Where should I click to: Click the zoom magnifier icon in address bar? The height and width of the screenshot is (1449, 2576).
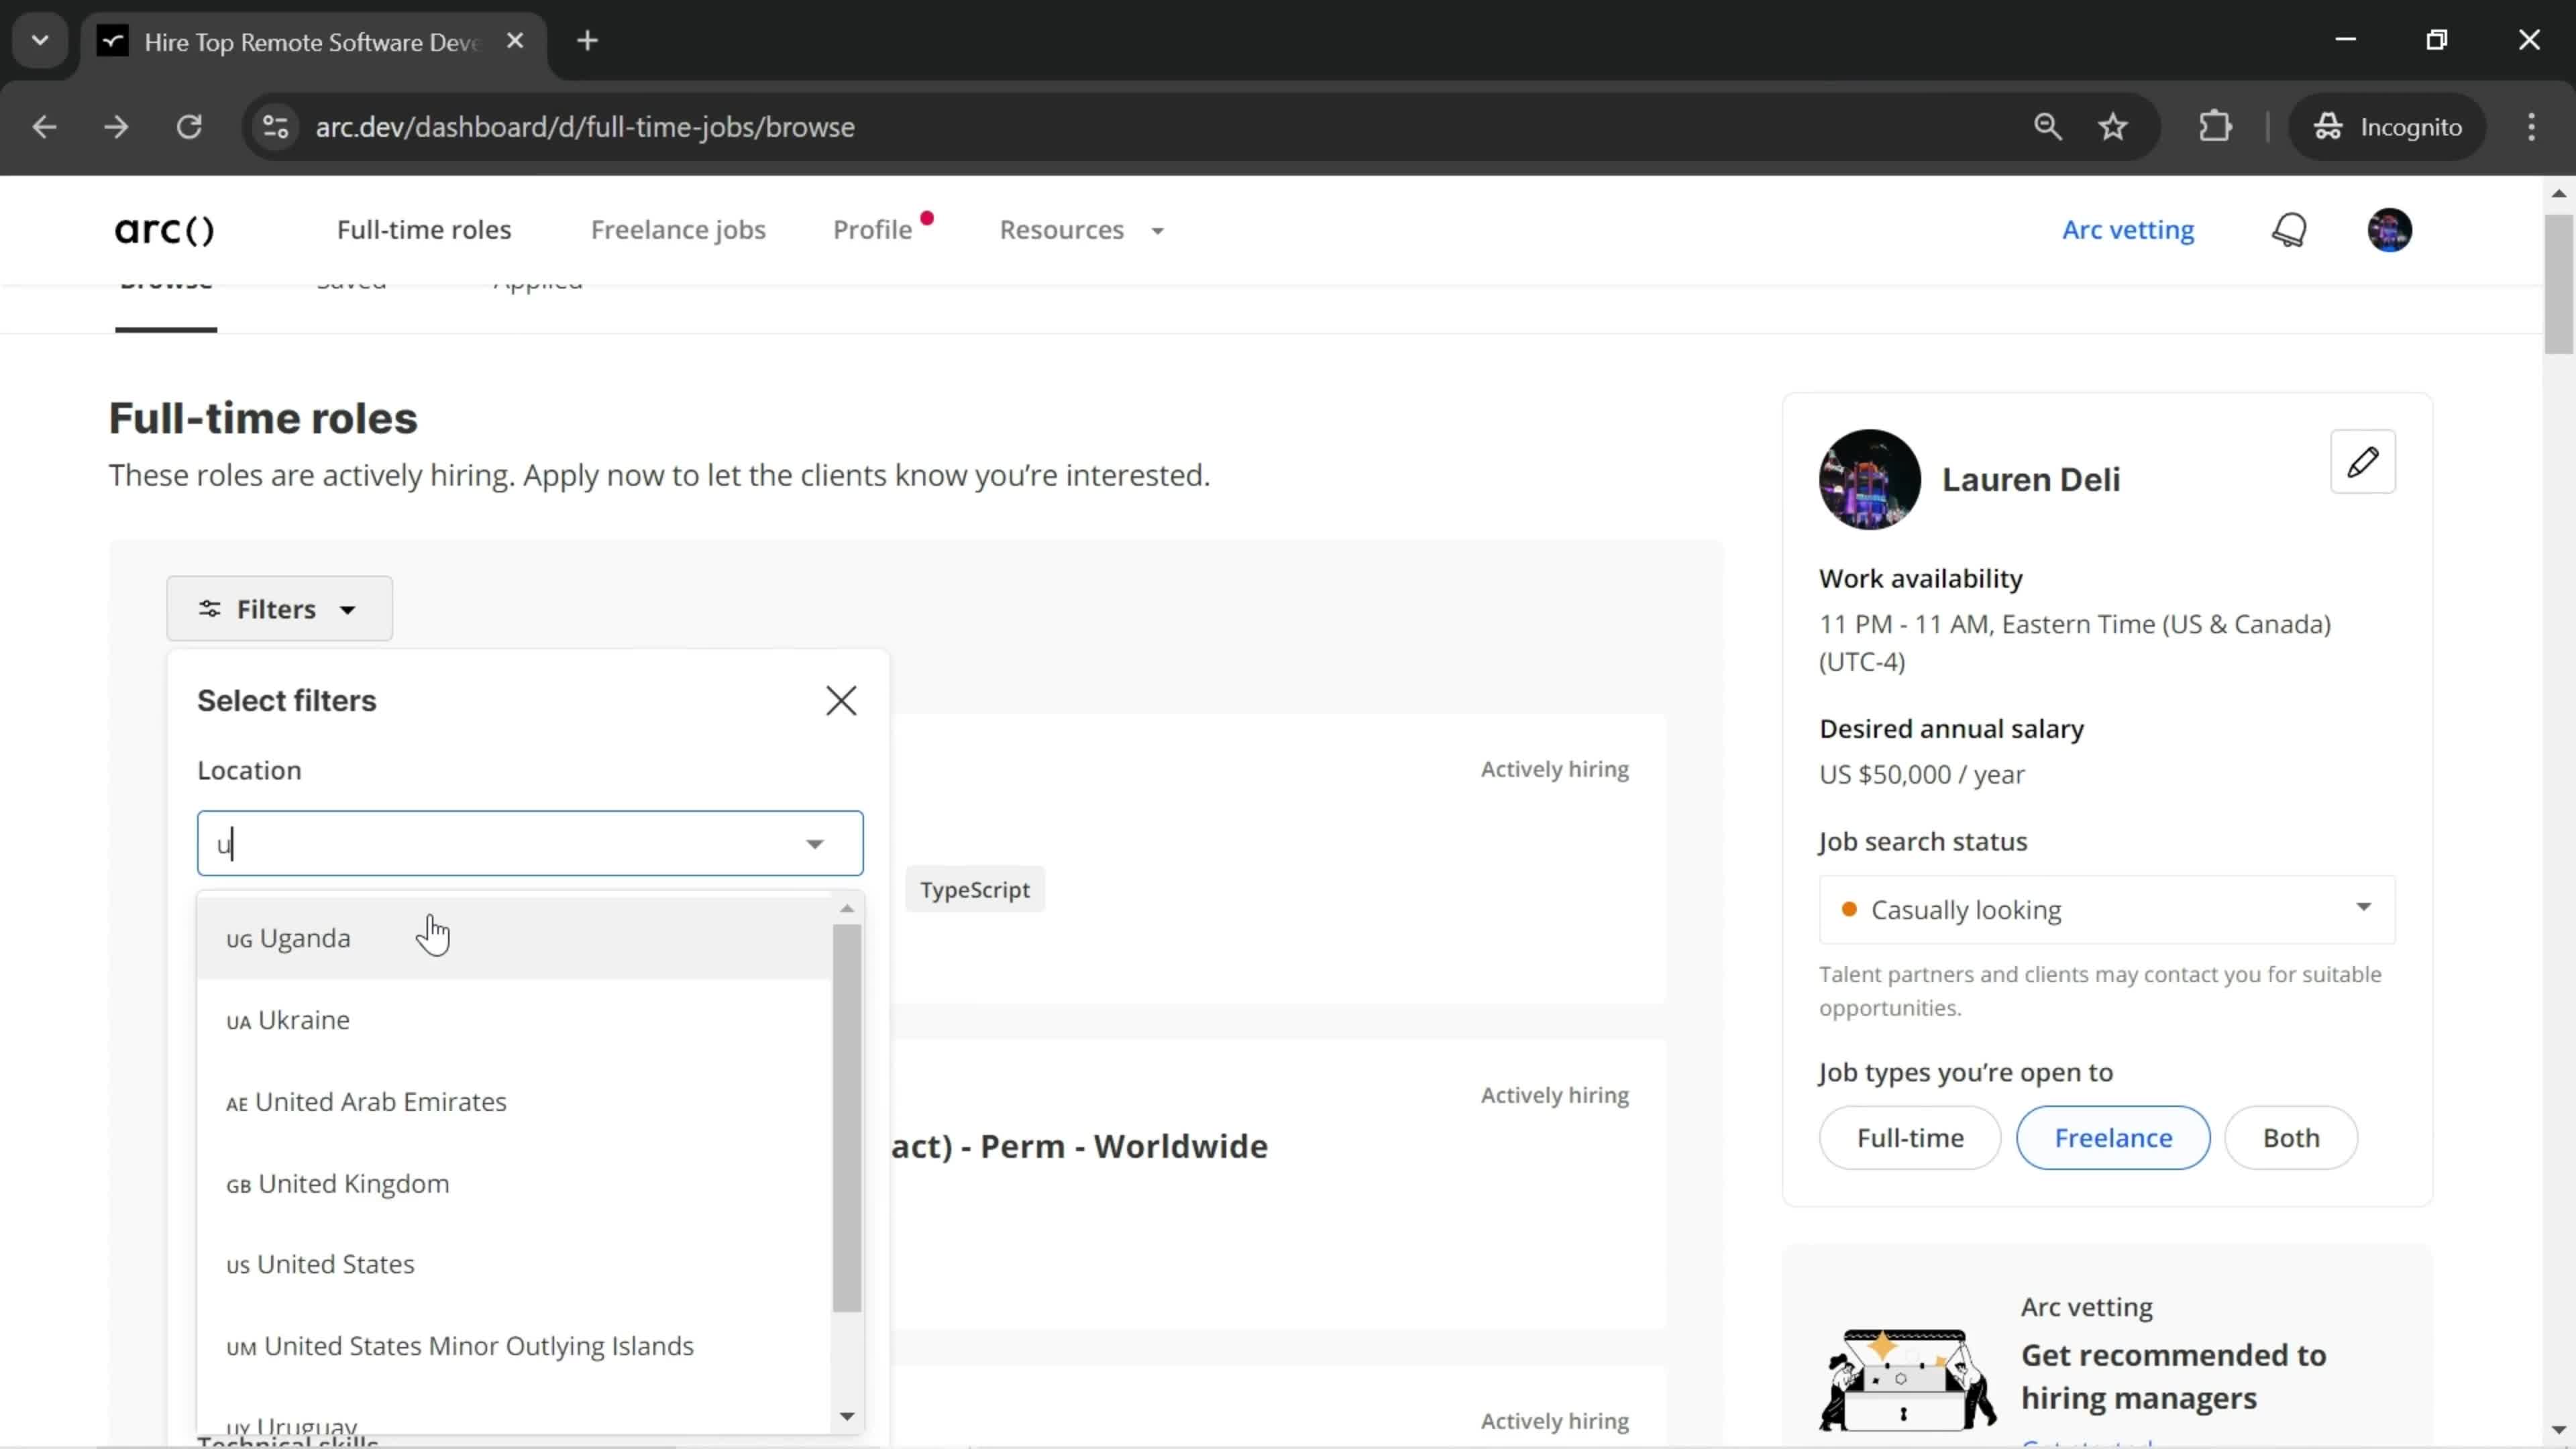(2047, 127)
